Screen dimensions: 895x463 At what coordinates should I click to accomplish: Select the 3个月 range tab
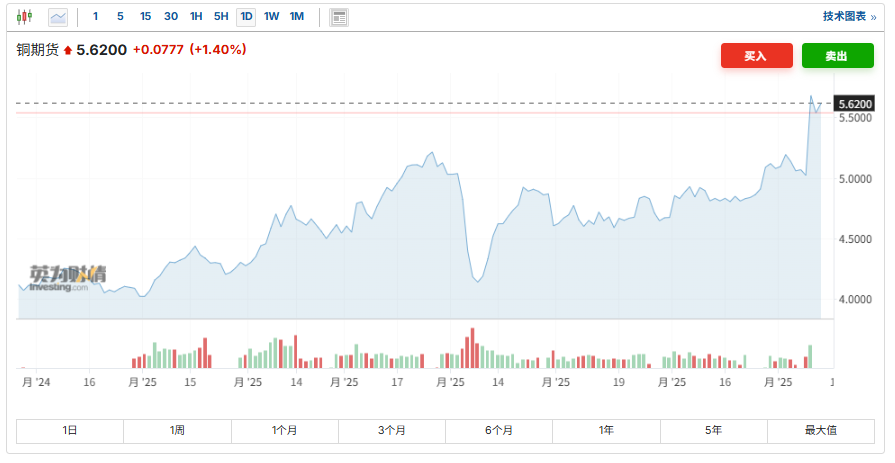point(392,430)
